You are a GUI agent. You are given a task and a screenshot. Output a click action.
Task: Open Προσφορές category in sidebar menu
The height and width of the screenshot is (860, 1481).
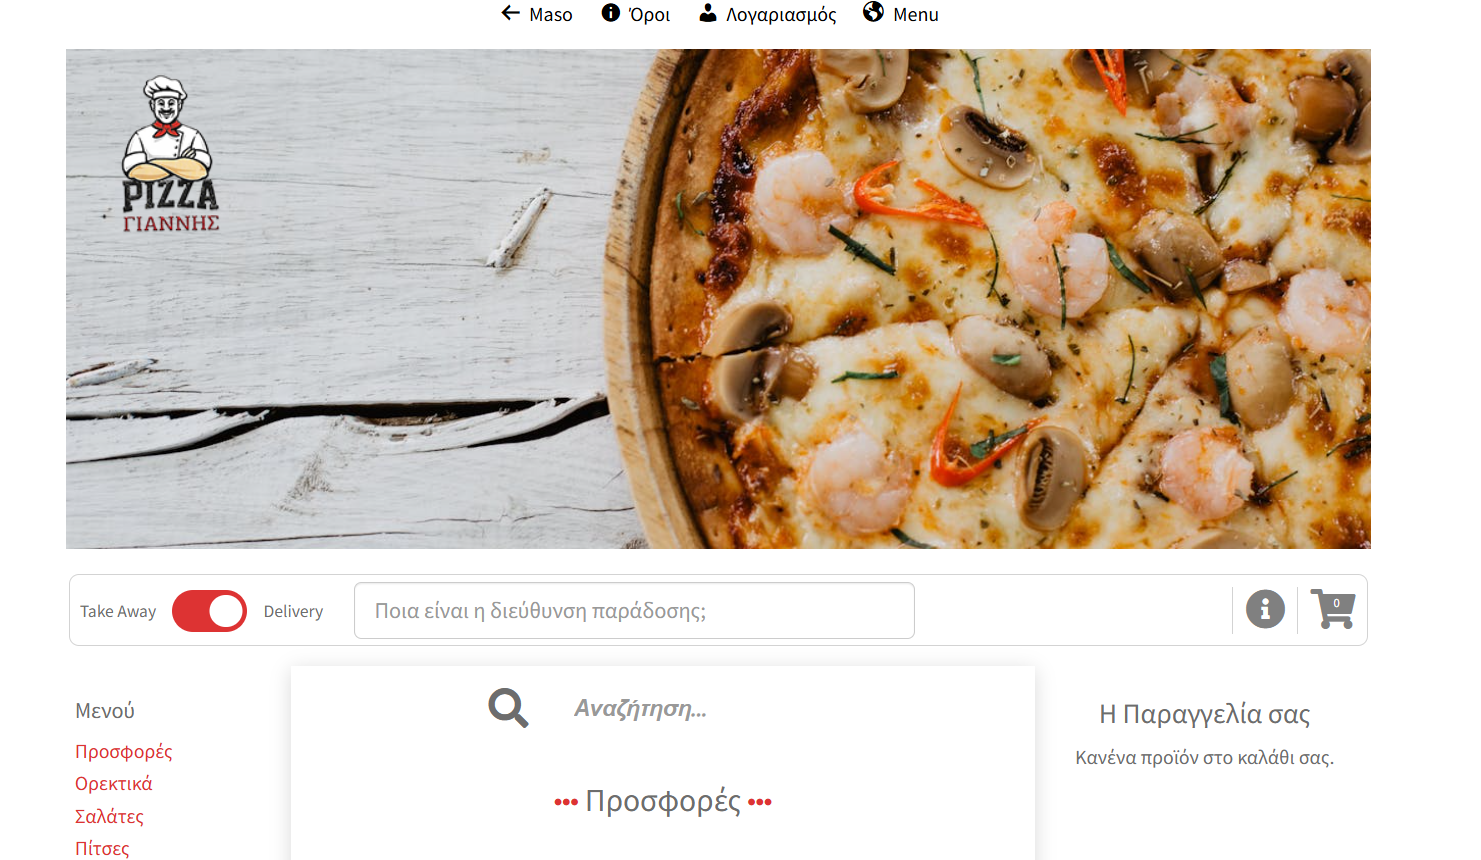coord(123,751)
